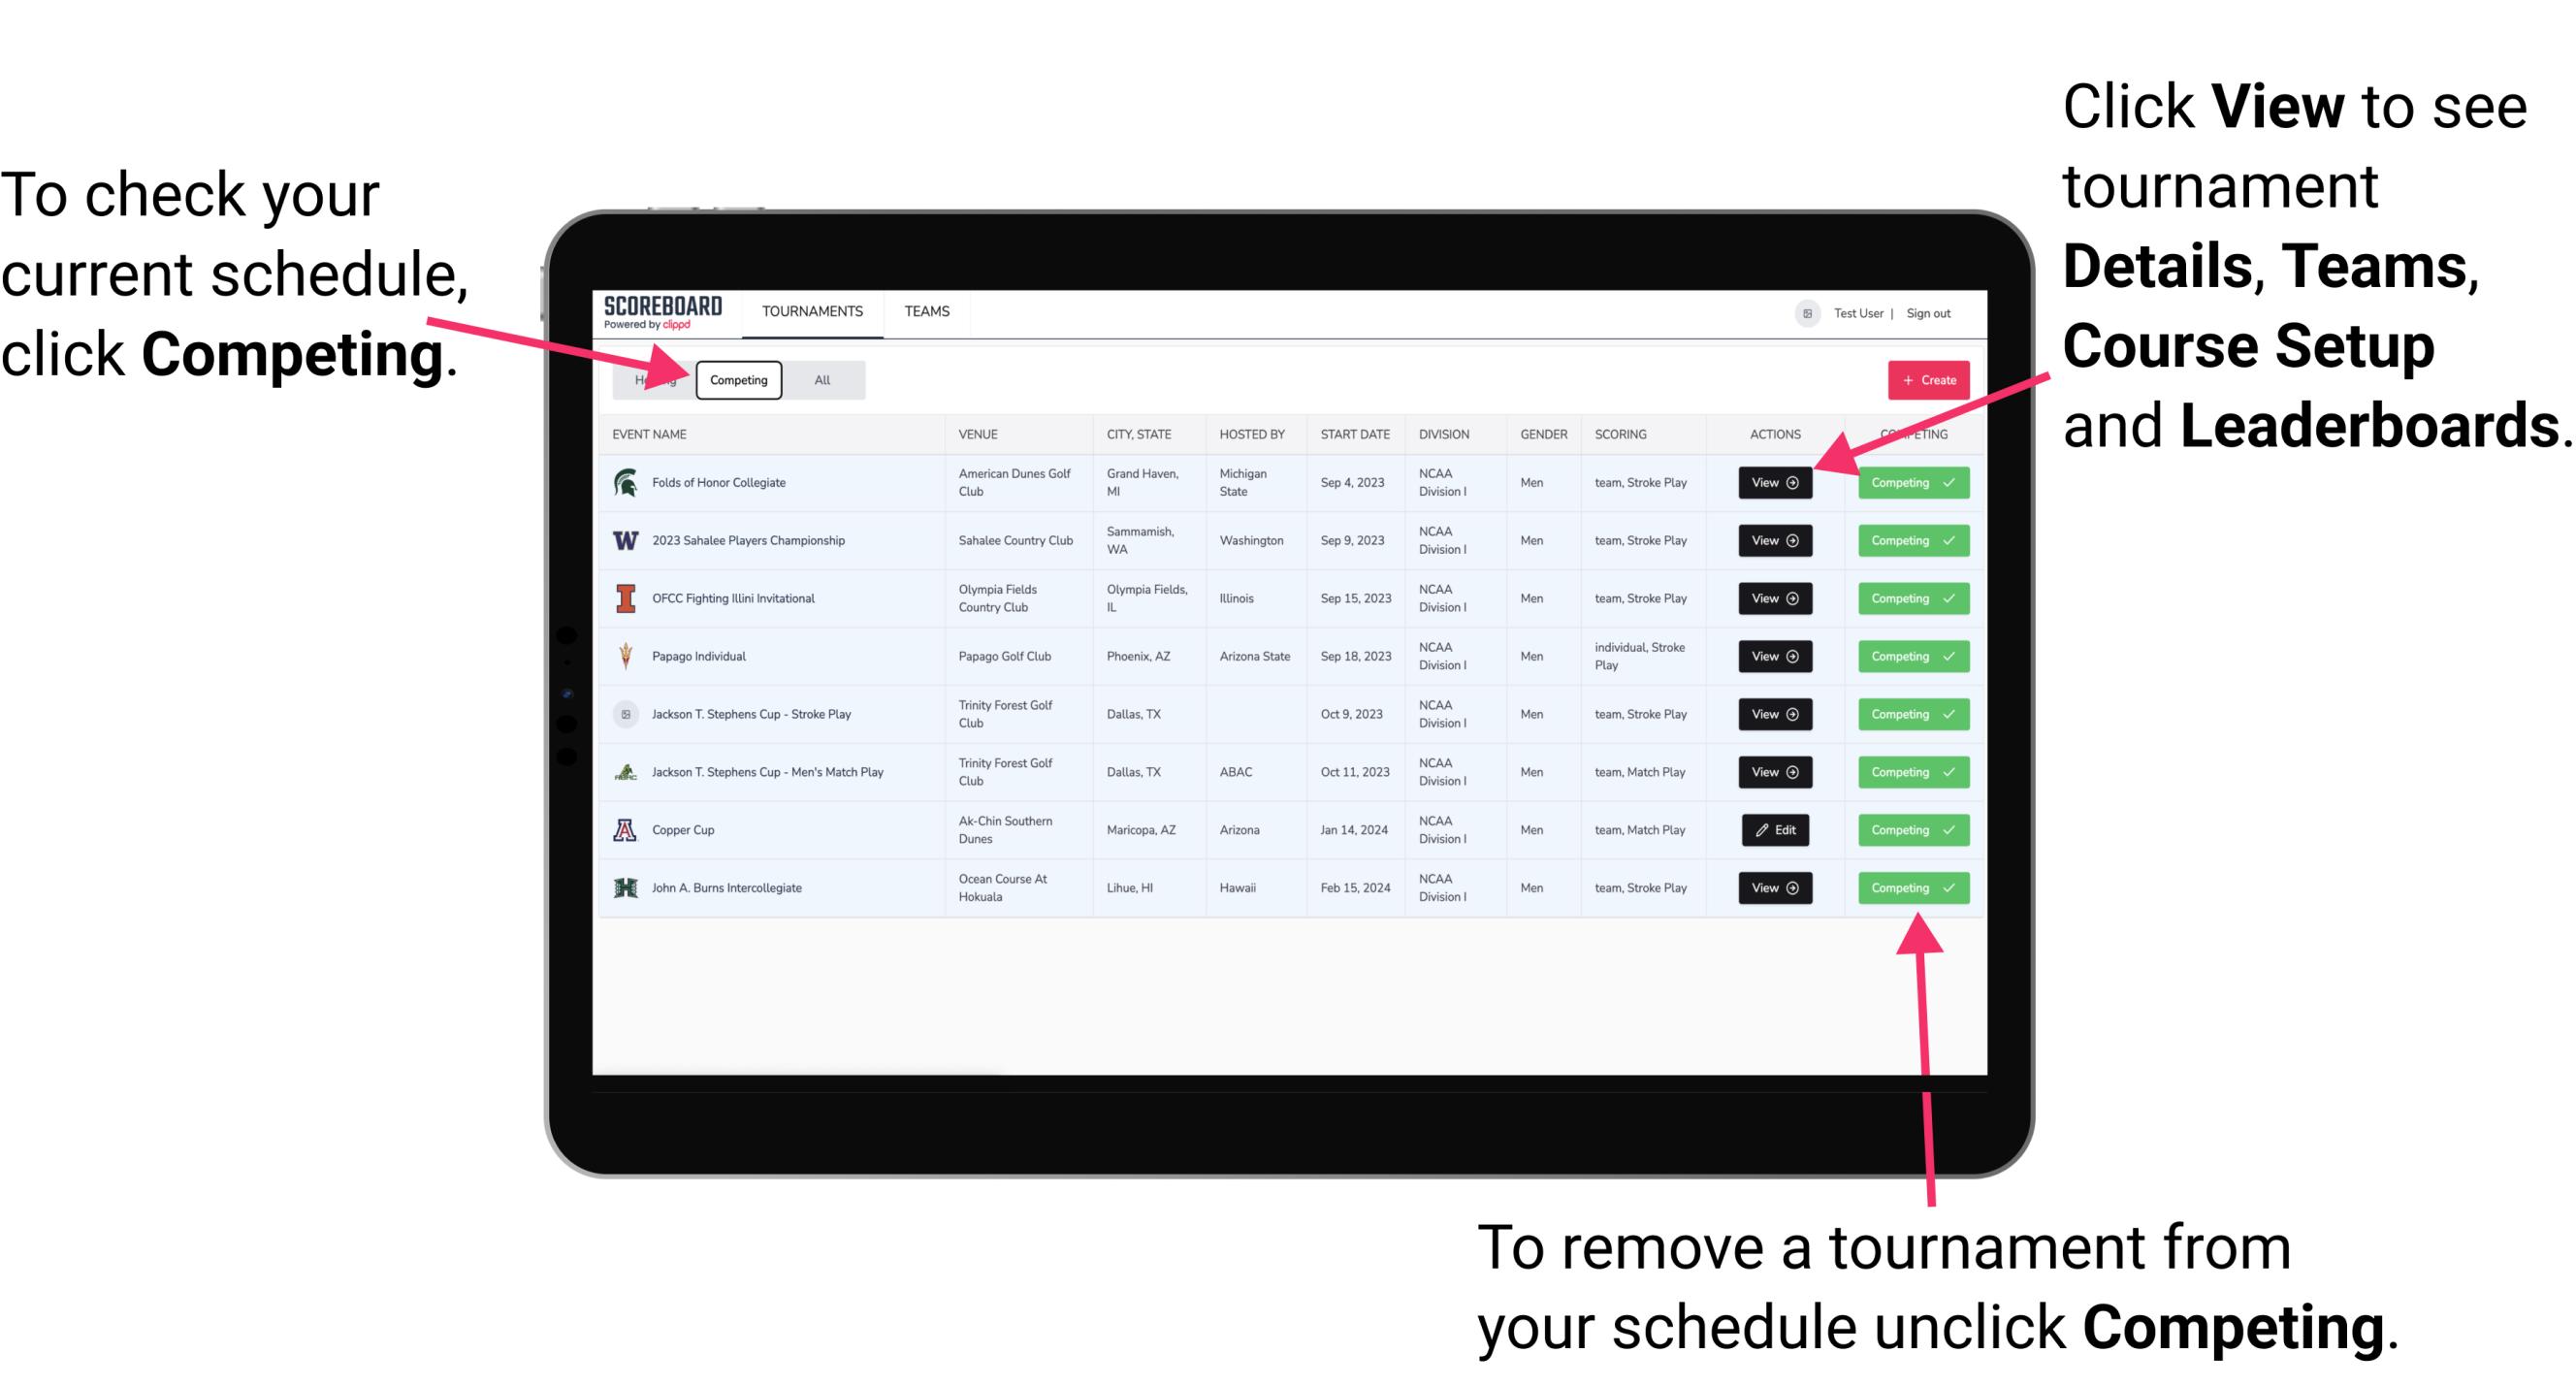Click the TOURNAMENTS menu item
Screen dimensions: 2576x1386
click(814, 310)
